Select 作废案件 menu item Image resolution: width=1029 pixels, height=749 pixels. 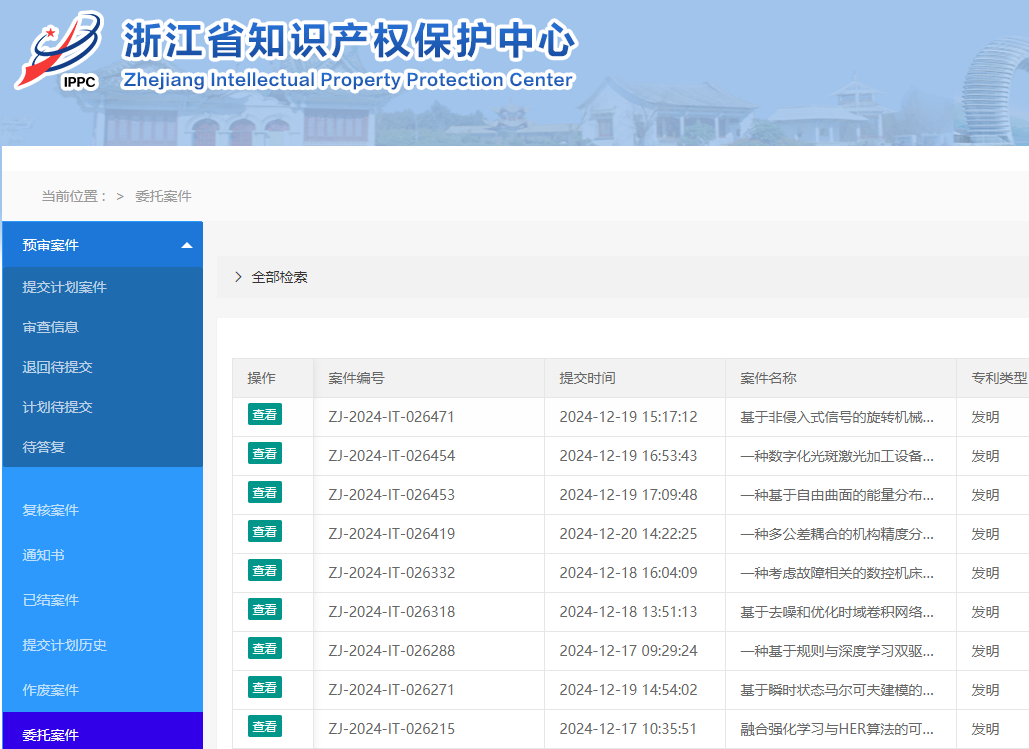(x=51, y=690)
